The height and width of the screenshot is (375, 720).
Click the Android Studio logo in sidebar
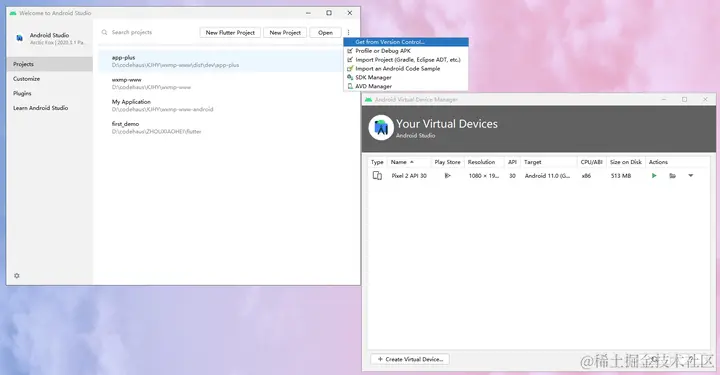[19, 38]
